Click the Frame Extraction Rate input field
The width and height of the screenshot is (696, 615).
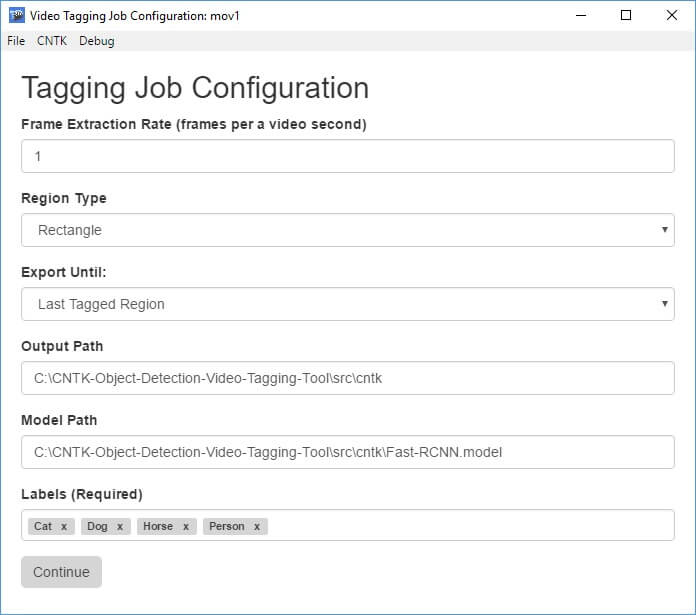coord(348,156)
